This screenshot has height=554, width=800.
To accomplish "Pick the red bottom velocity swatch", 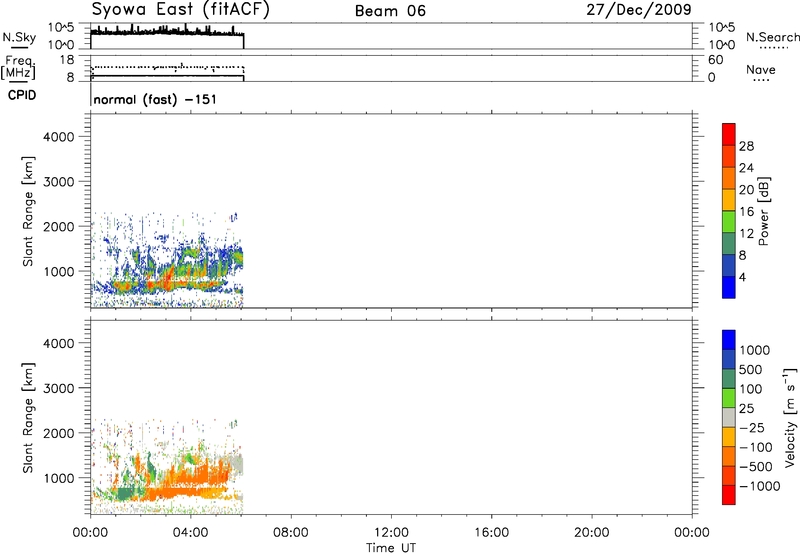I will (x=729, y=495).
